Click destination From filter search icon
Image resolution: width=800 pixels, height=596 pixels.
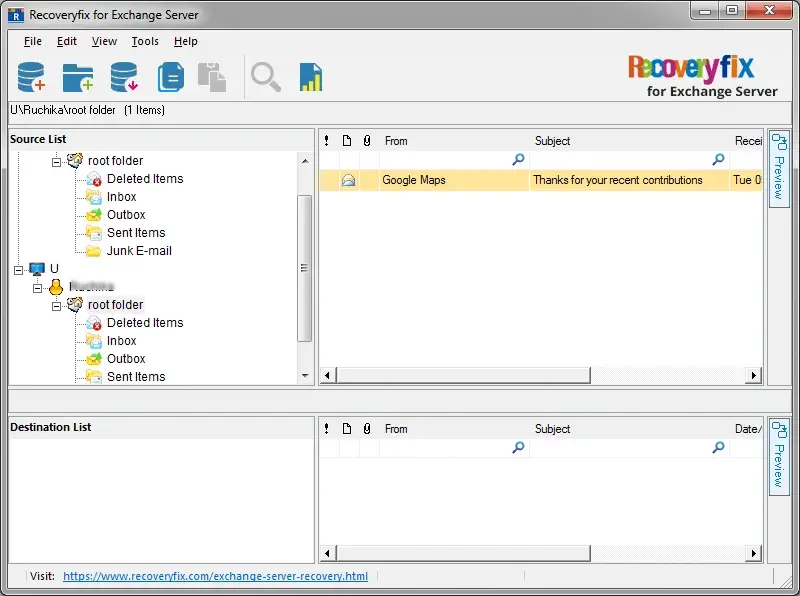pyautogui.click(x=518, y=448)
